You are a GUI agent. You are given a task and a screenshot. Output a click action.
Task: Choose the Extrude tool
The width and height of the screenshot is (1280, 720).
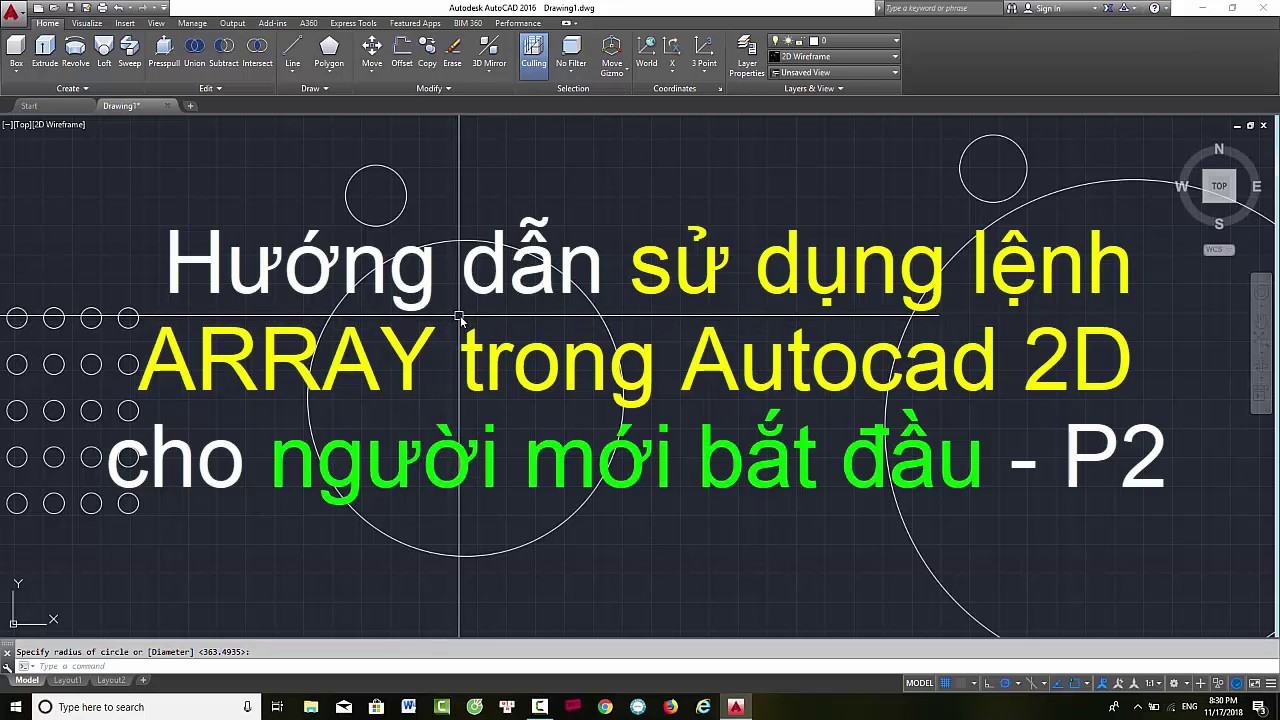pyautogui.click(x=45, y=52)
